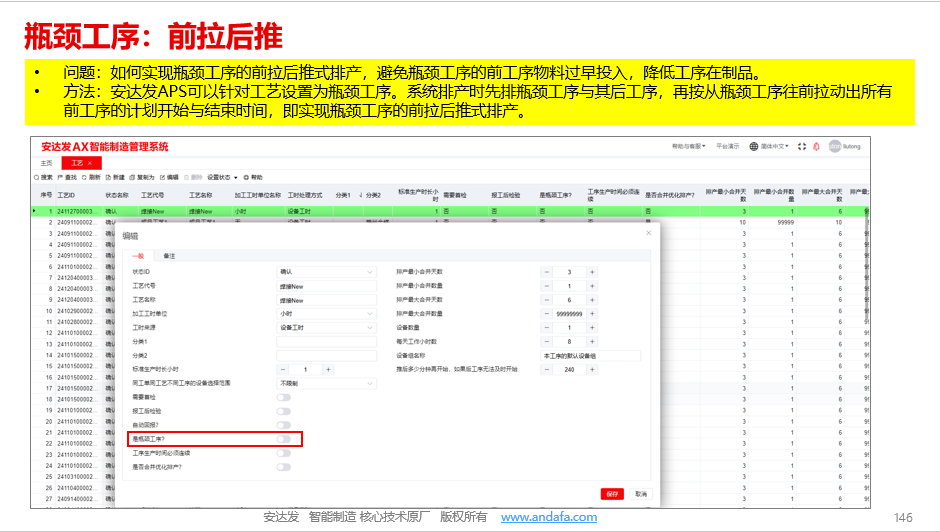
Task: Click the 工时处理方式 column header
Action: point(305,196)
